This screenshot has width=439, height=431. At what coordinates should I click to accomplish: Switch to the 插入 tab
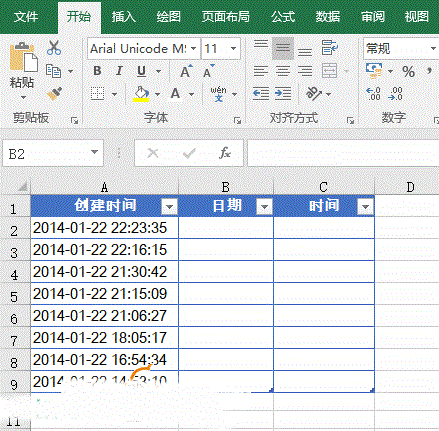[124, 17]
